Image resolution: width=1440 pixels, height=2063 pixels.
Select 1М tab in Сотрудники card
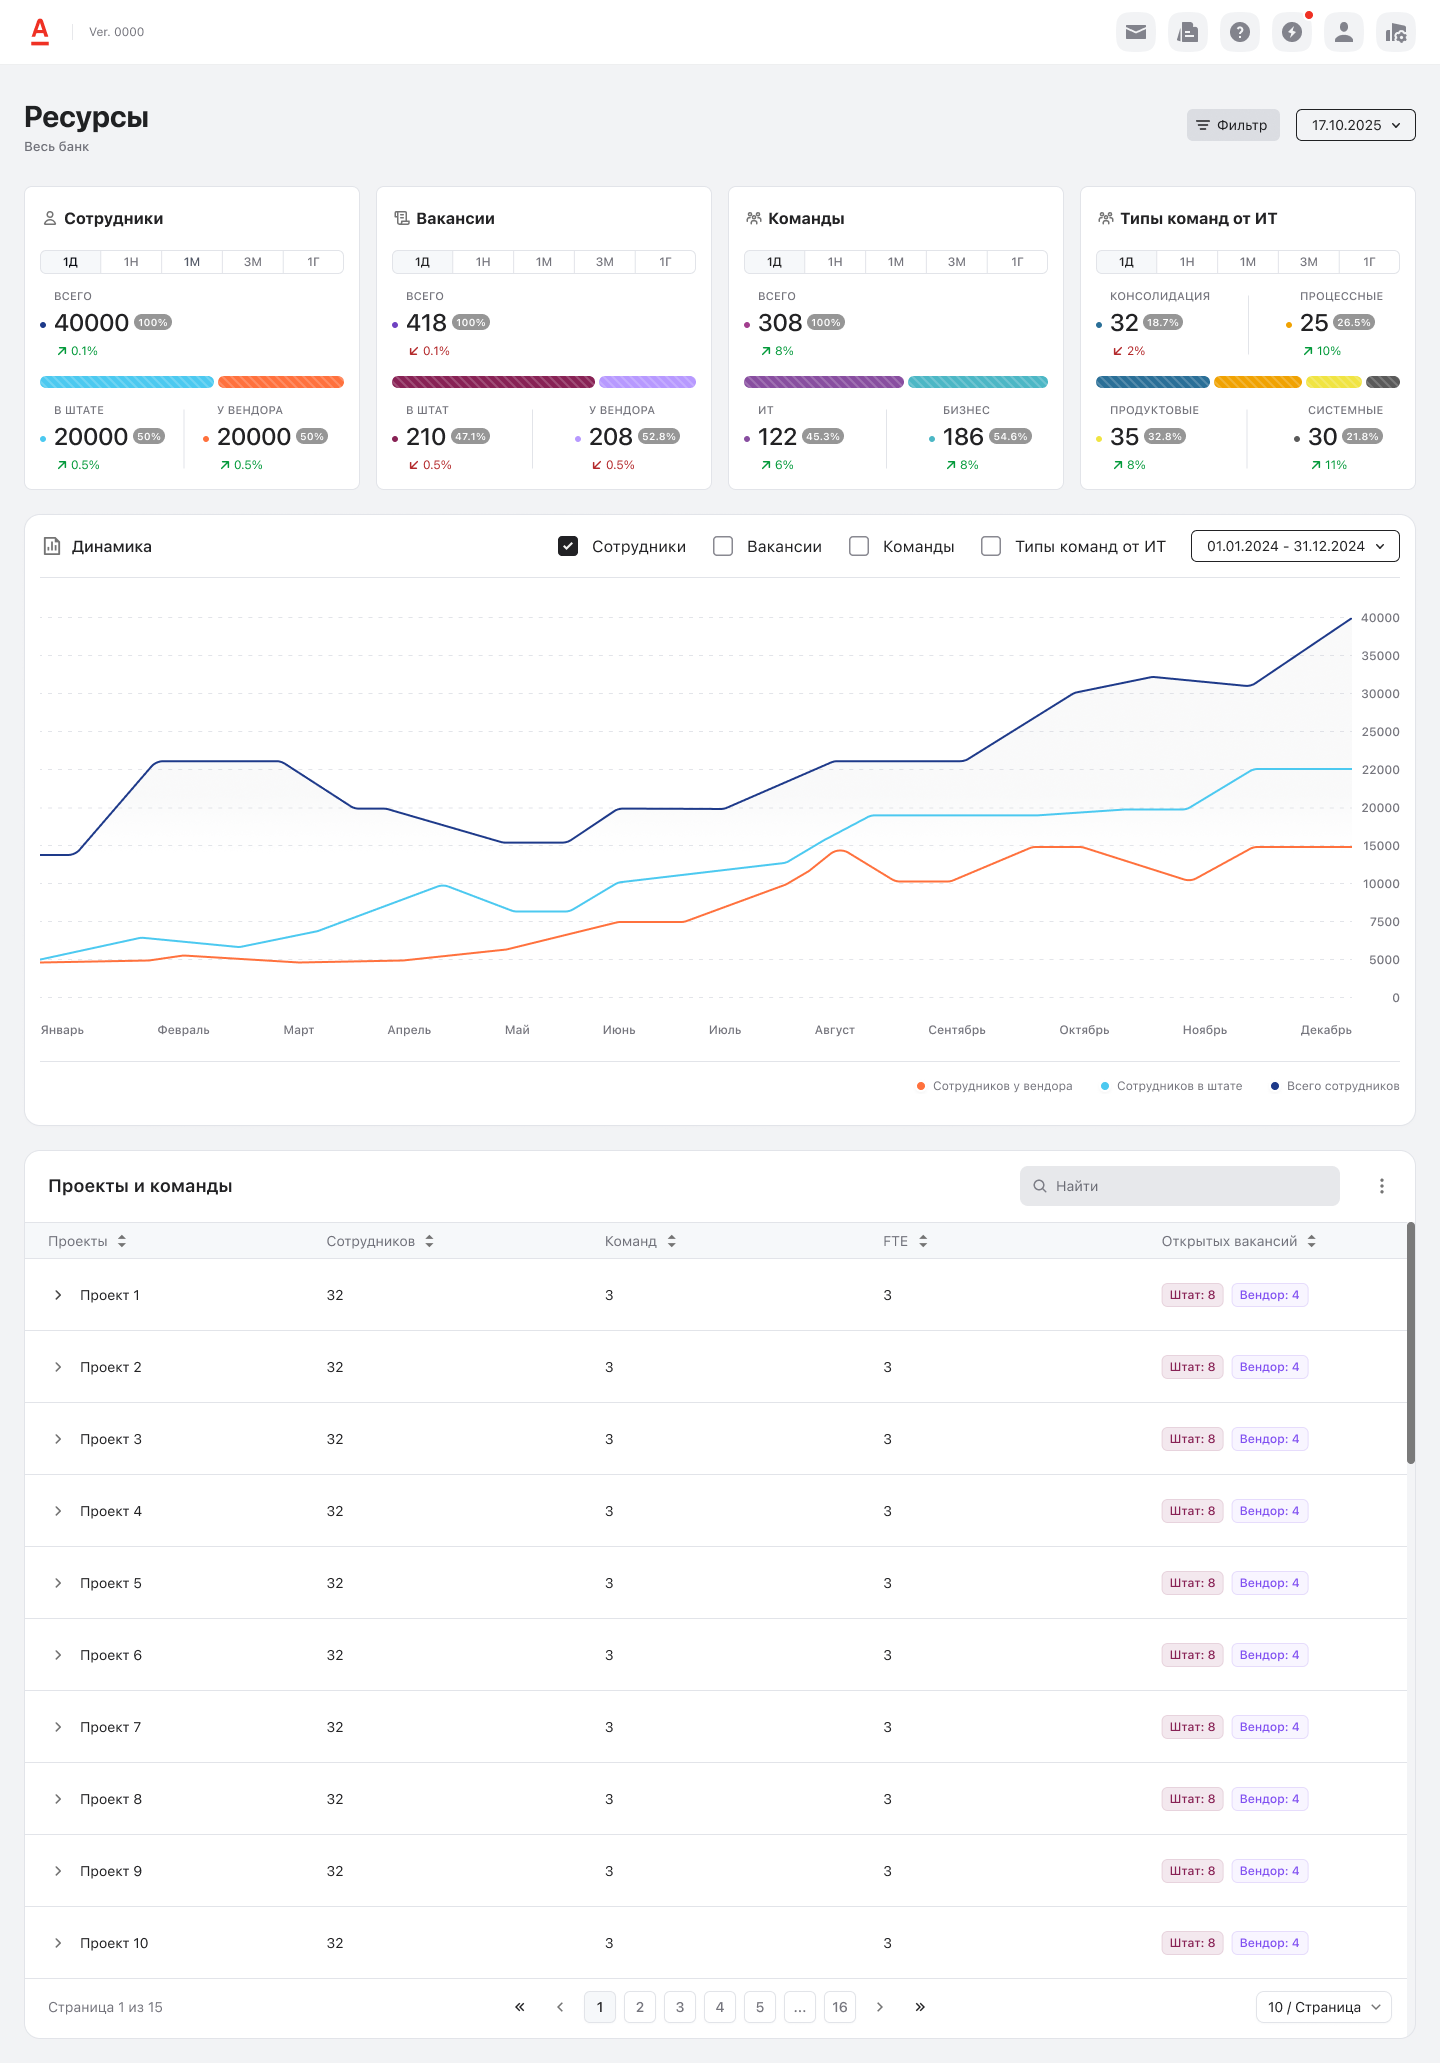(x=192, y=262)
